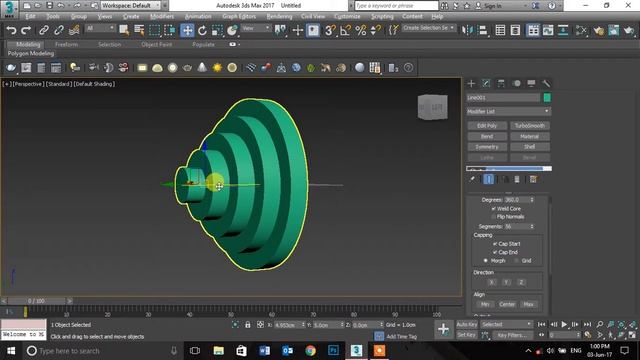Toggle the Angle Snap button
The image size is (640, 360).
click(345, 30)
